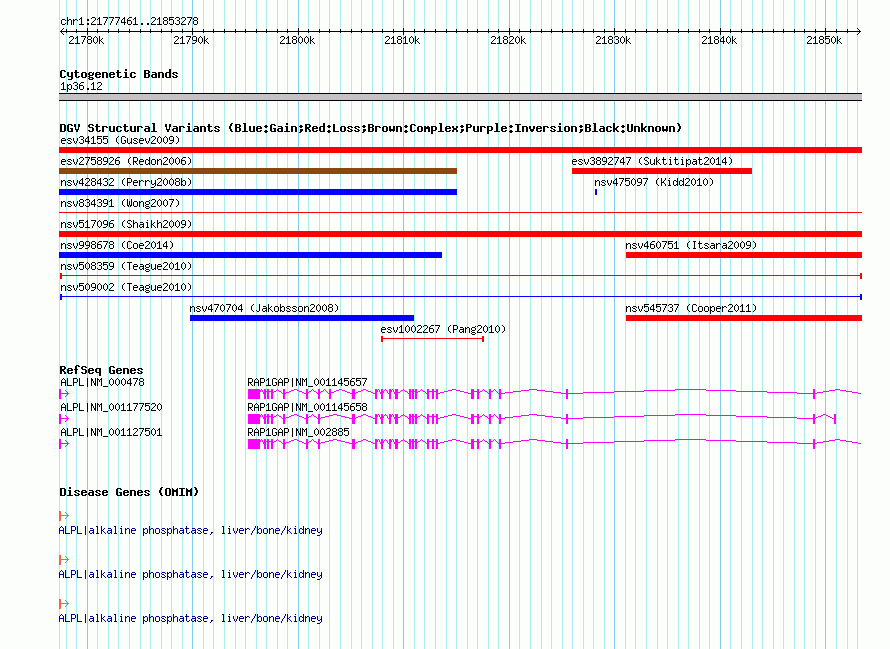Open nsv517096 (Shaikh2009) label
The height and width of the screenshot is (649, 890).
[x=126, y=224]
